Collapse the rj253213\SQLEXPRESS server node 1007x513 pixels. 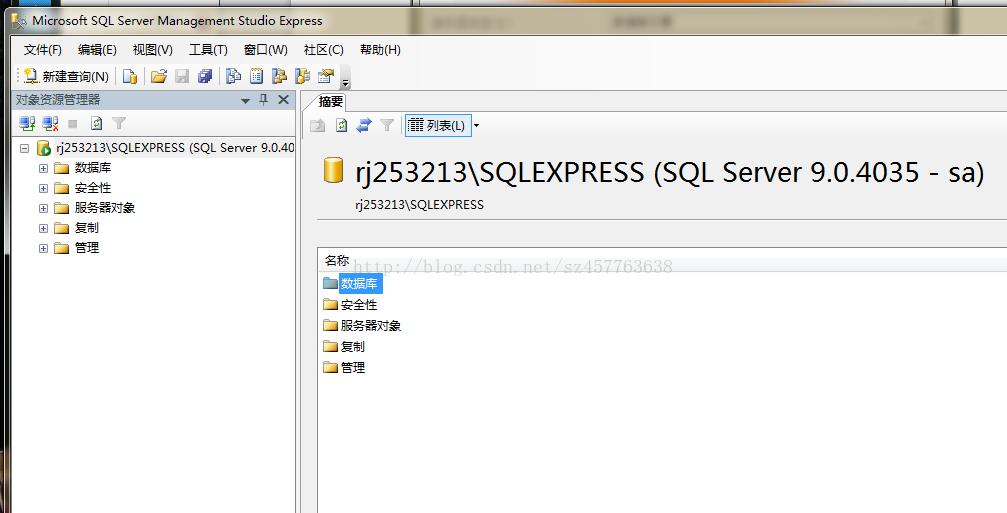click(24, 148)
